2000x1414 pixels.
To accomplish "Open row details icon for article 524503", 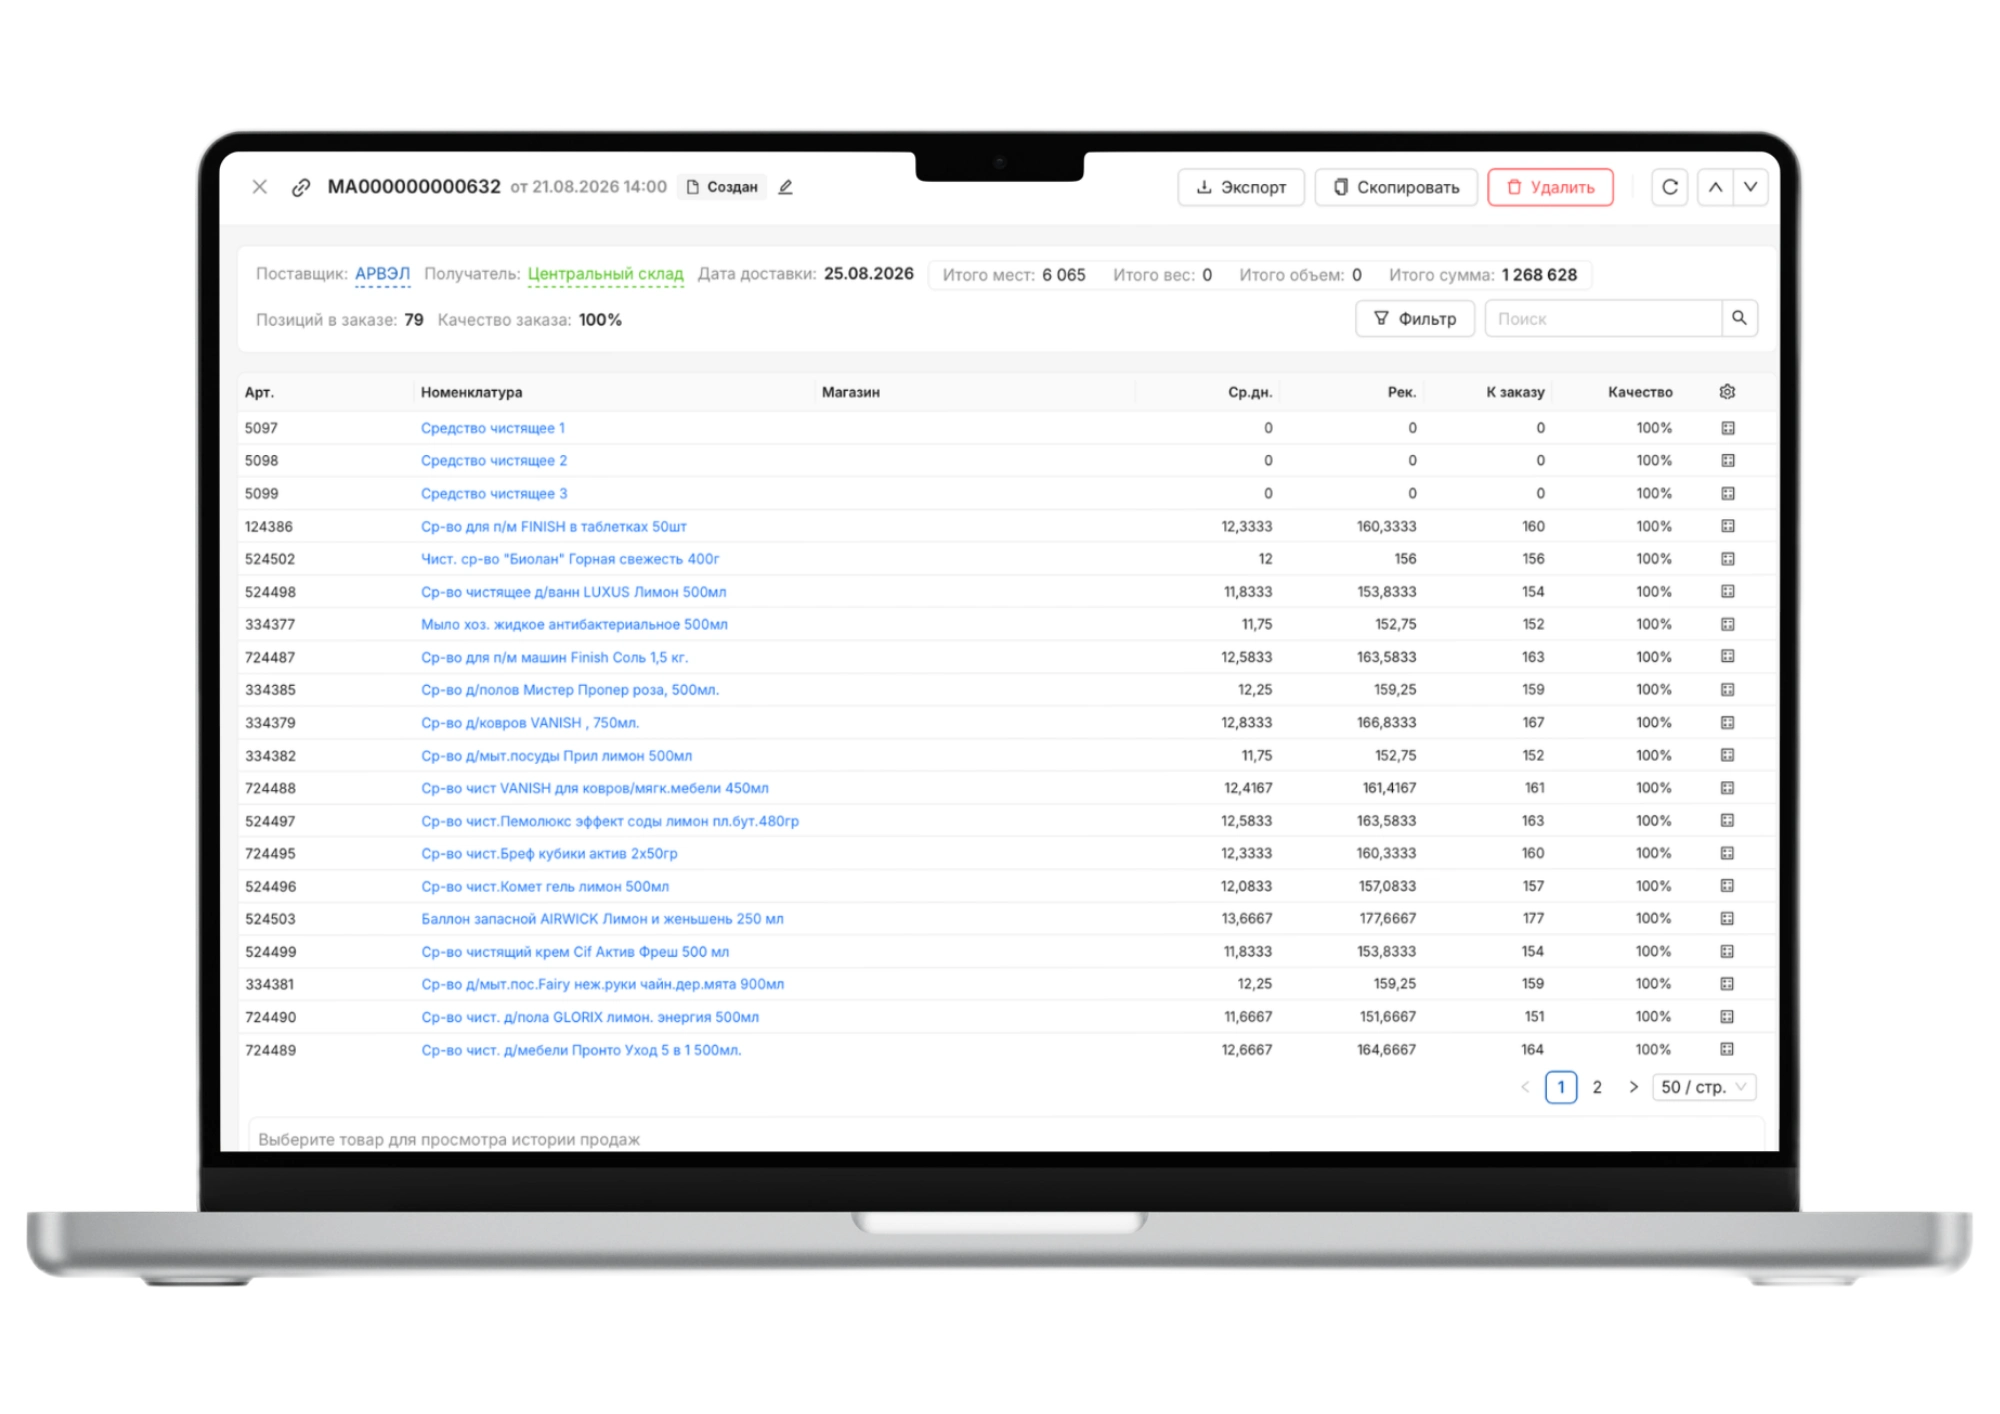I will coord(1727,918).
